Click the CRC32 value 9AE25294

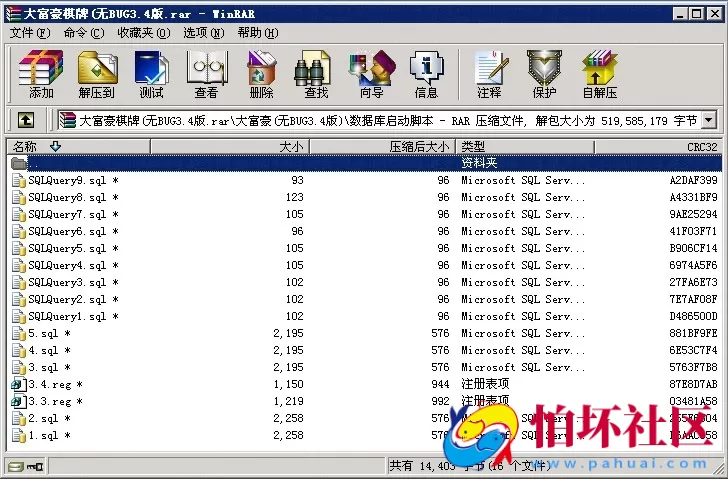point(693,214)
